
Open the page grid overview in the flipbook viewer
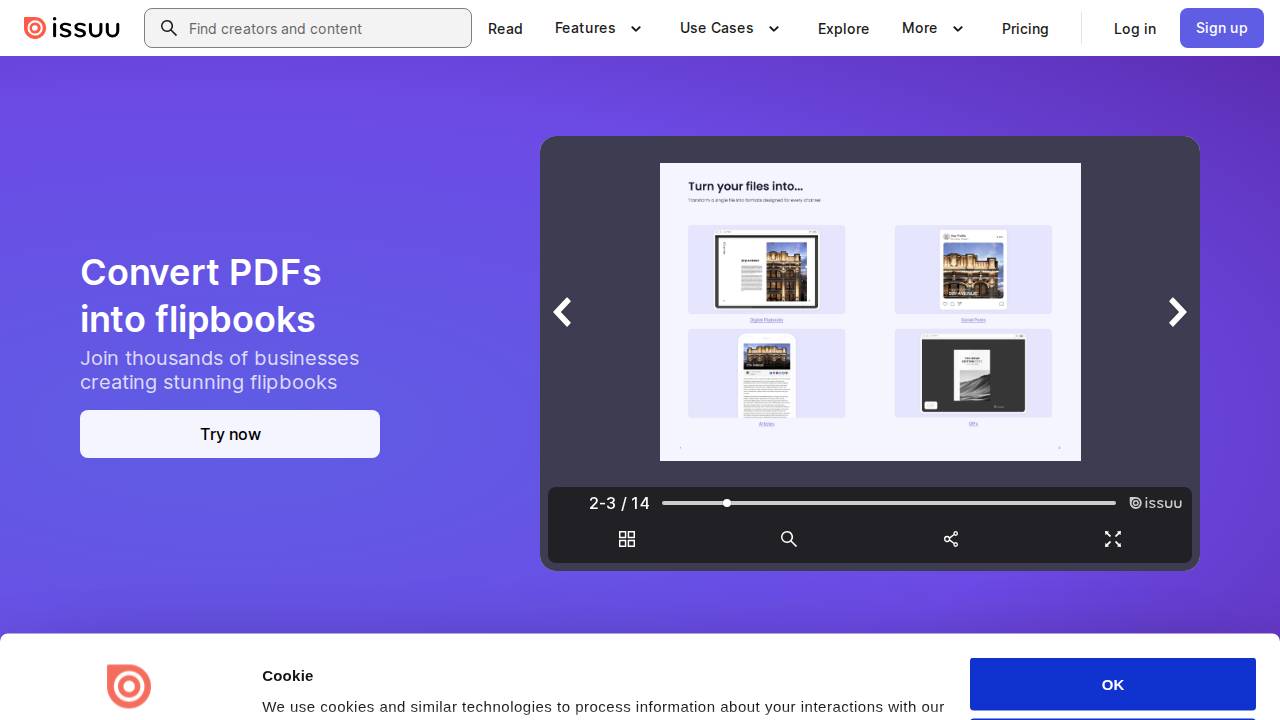pyautogui.click(x=627, y=539)
